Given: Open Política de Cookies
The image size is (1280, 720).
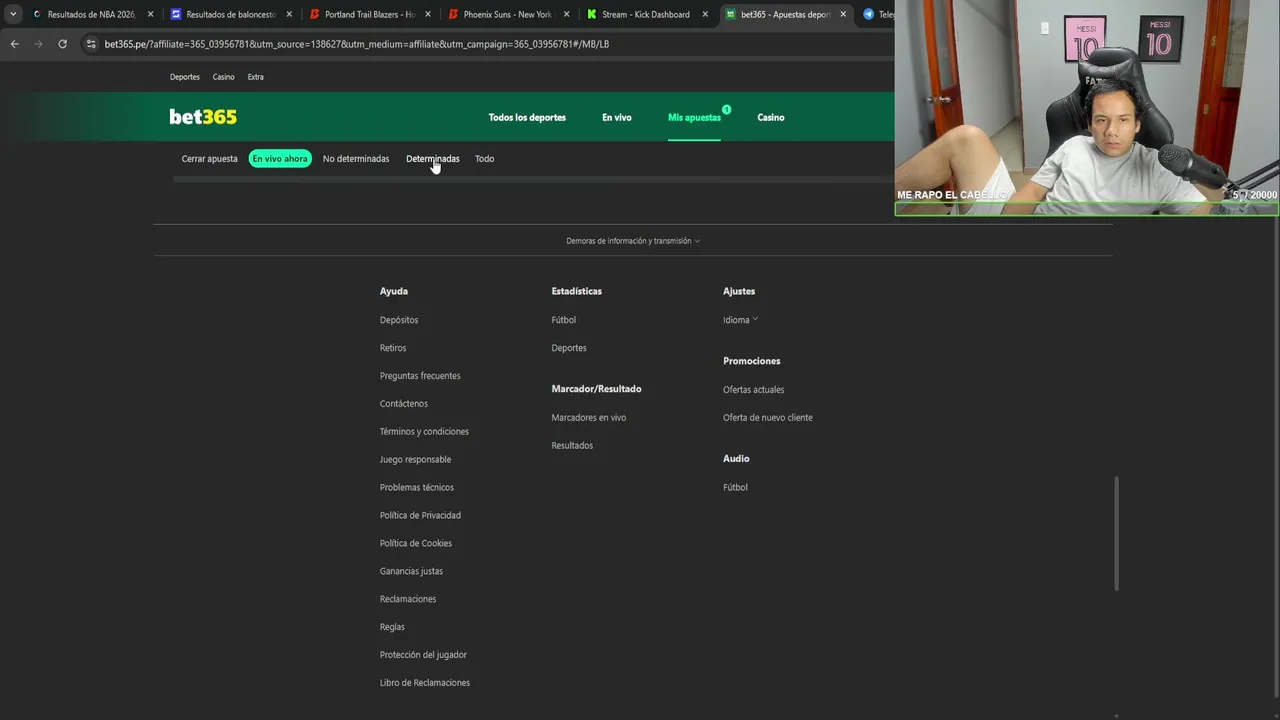Looking at the screenshot, I should tap(416, 544).
